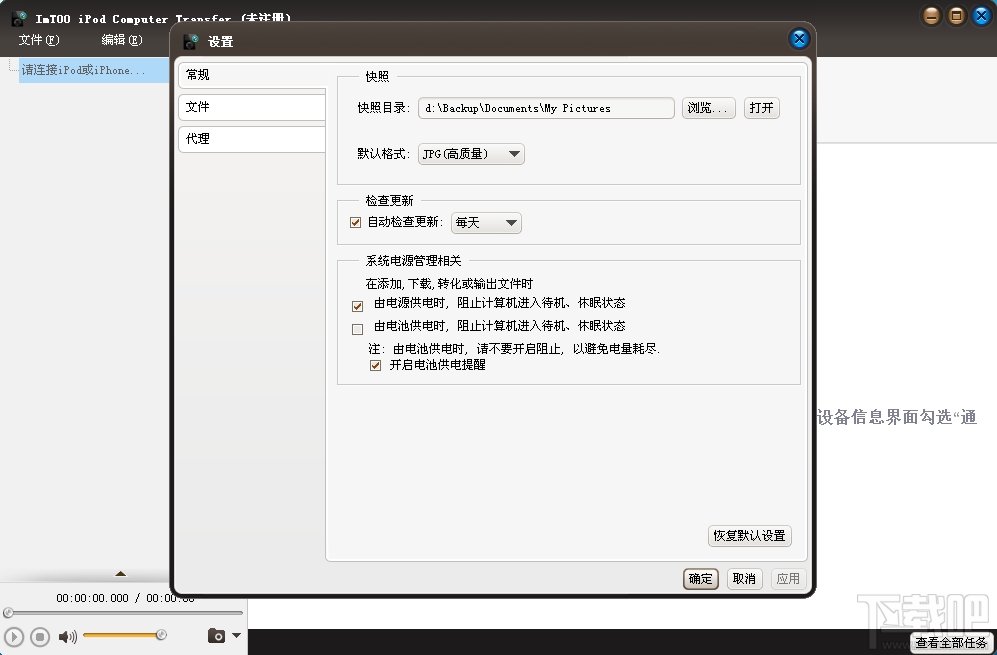Click the Play button in the preview player
The image size is (997, 655).
point(14,636)
